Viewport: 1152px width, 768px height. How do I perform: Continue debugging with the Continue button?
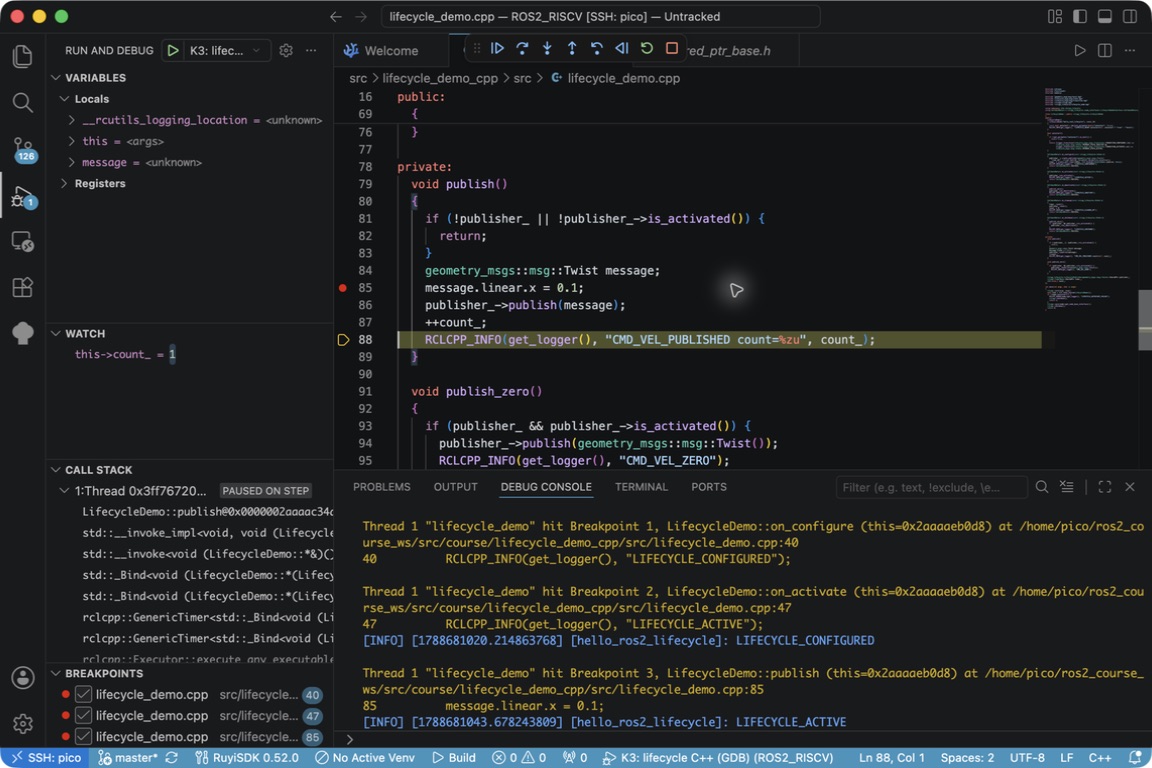(x=497, y=49)
